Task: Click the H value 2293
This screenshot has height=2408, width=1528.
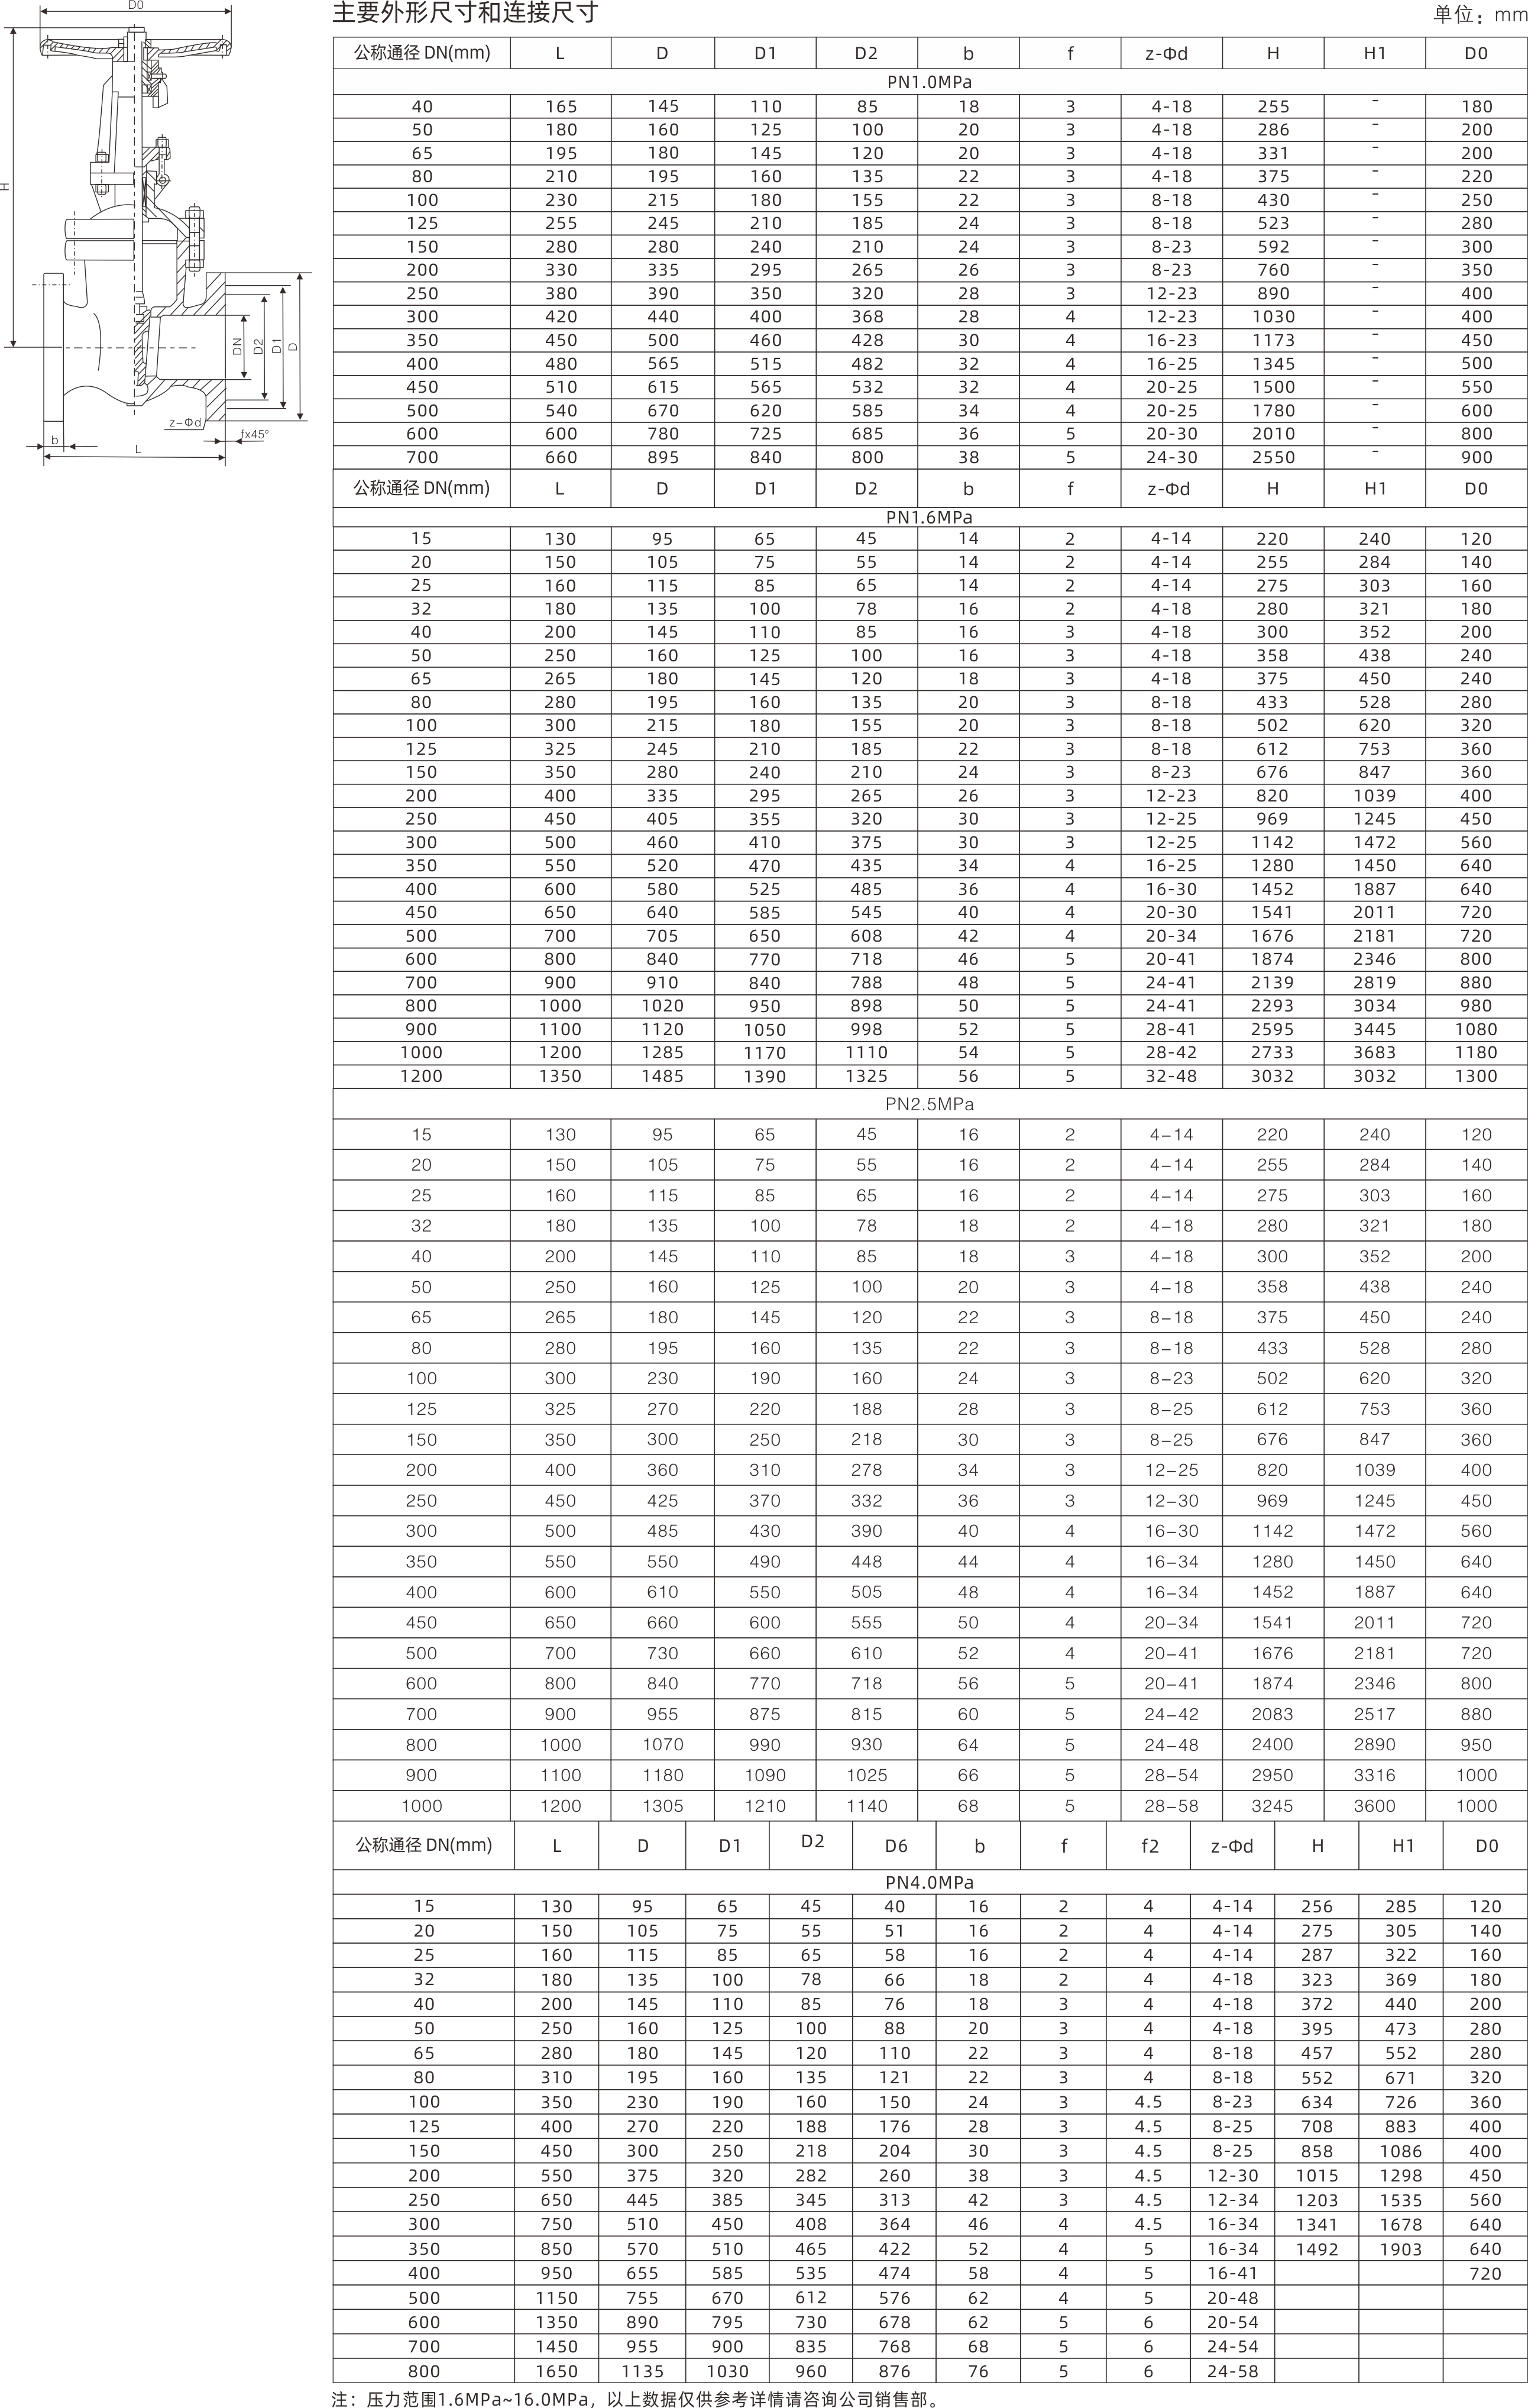Action: [x=1273, y=1006]
